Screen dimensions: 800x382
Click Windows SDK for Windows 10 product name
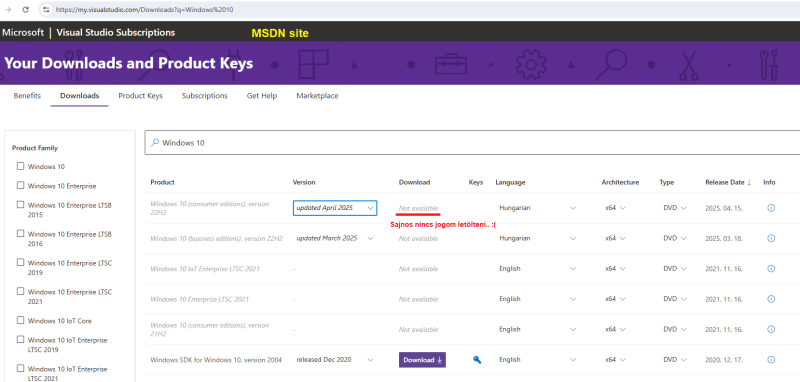216,360
